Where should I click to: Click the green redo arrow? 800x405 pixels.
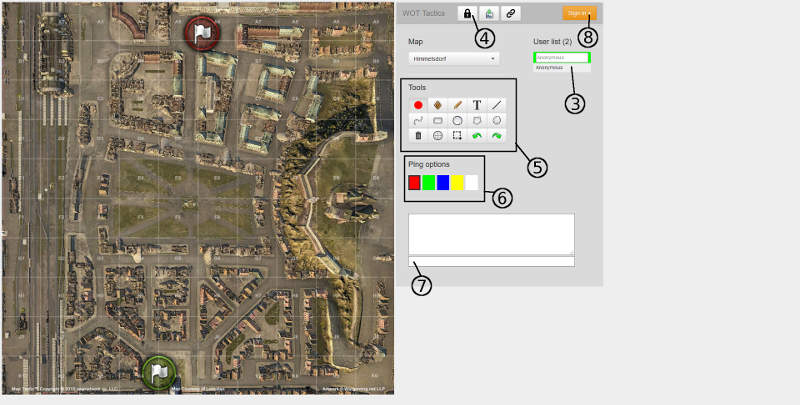pyautogui.click(x=496, y=135)
